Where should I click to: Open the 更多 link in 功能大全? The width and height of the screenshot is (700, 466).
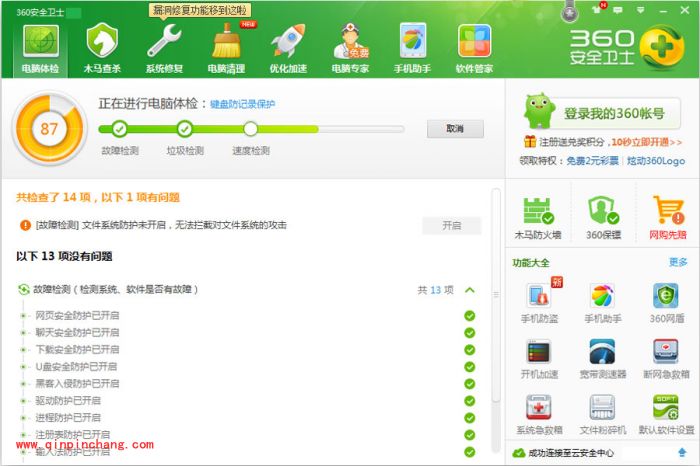(678, 262)
